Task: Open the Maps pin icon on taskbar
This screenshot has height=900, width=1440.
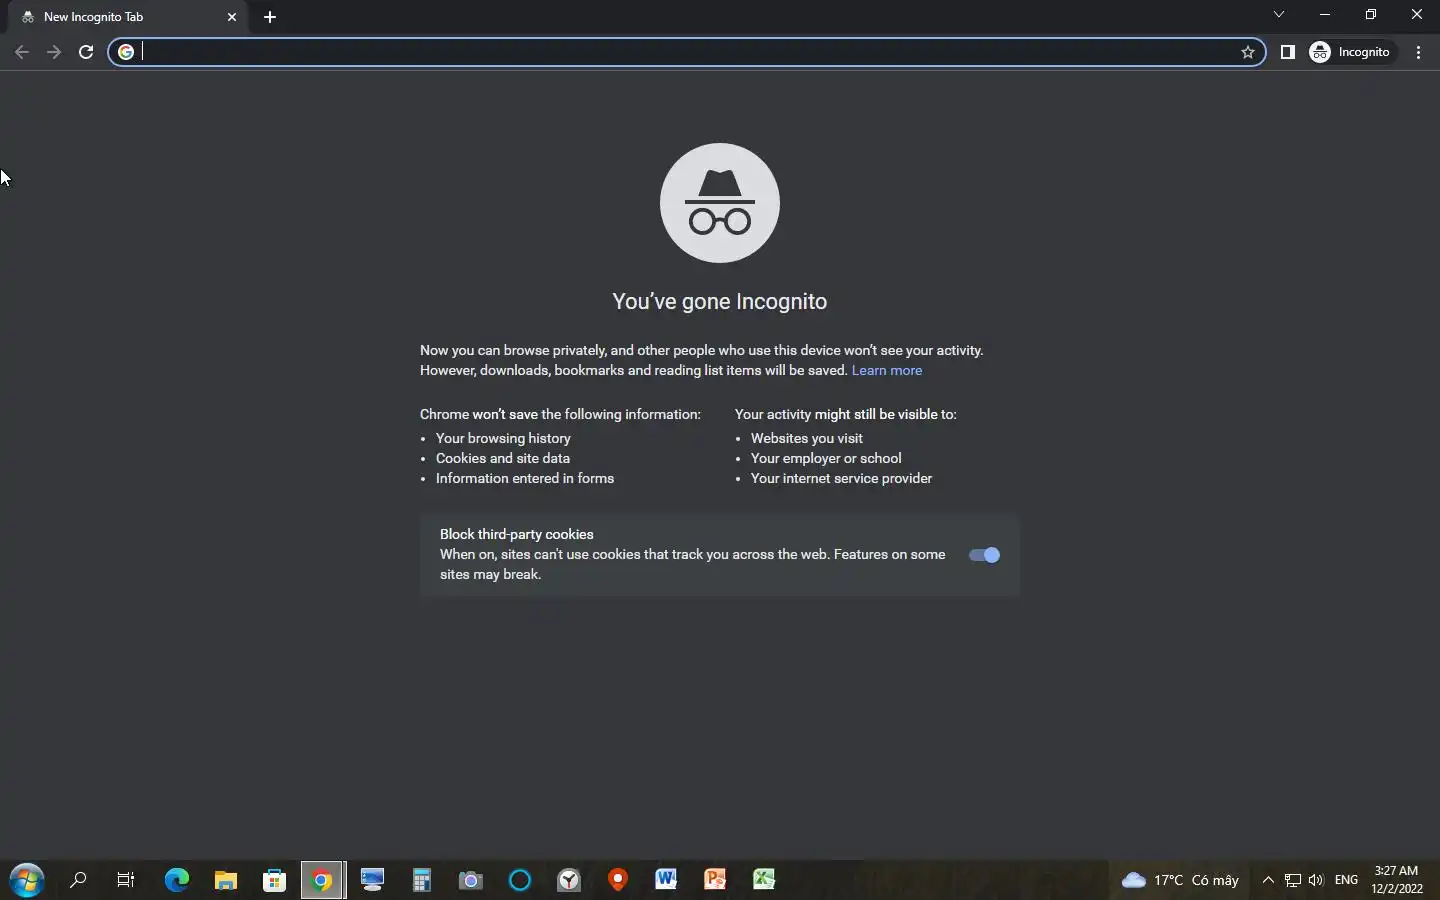Action: point(618,880)
